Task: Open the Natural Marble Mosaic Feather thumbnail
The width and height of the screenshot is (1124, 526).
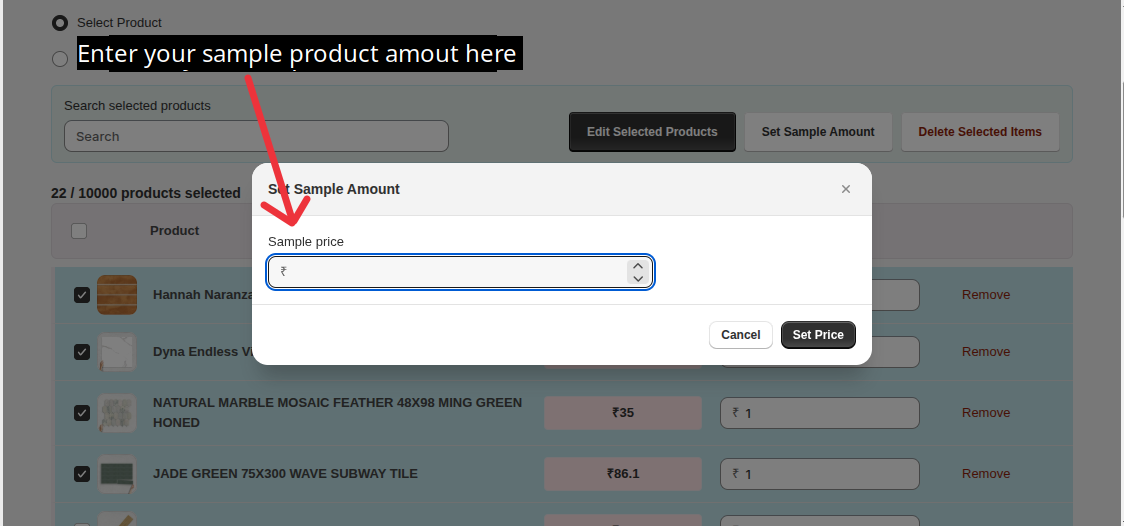Action: (117, 413)
